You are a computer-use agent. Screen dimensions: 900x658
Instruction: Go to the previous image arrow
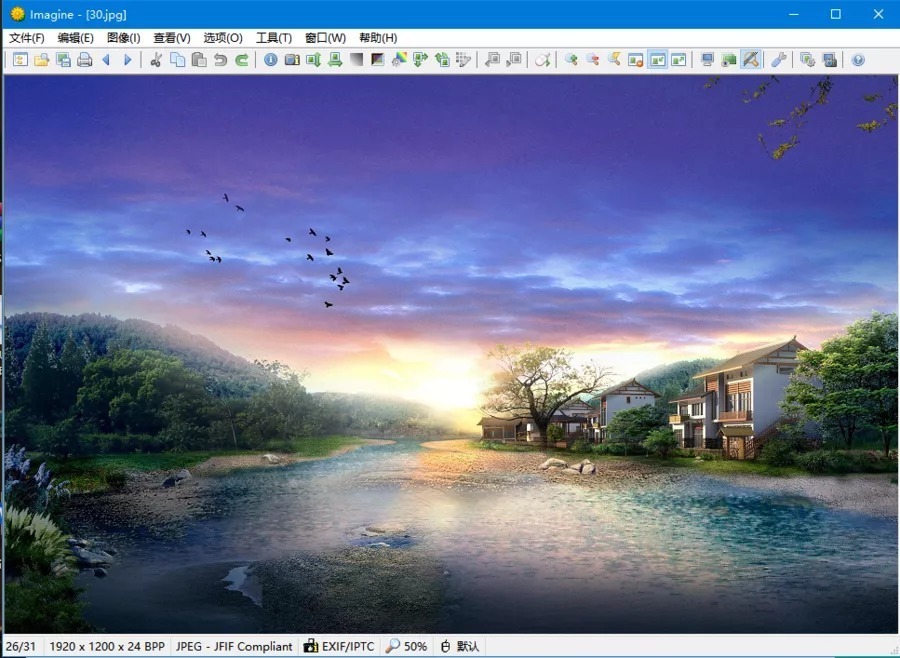pos(106,60)
